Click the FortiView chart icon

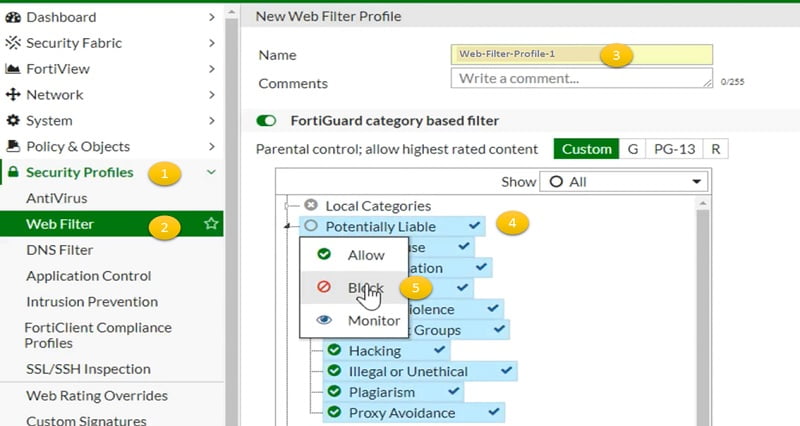point(13,69)
